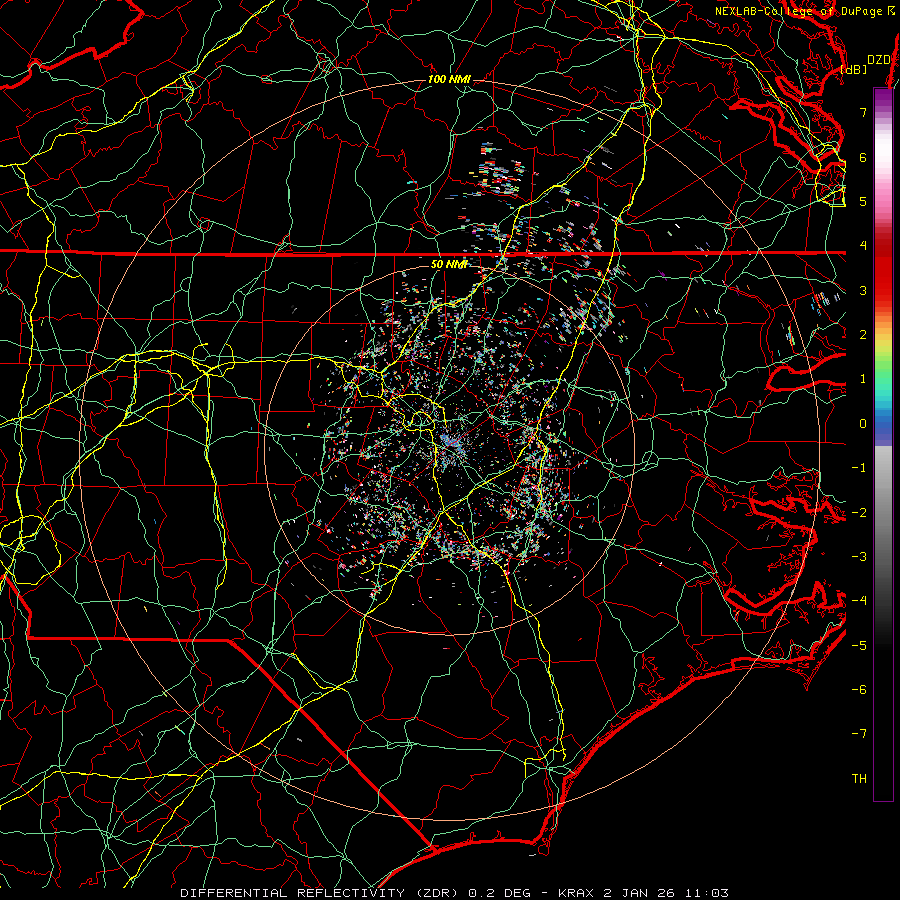Click the Differential Reflectivity KRAX caption text
The width and height of the screenshot is (900, 900).
[455, 893]
